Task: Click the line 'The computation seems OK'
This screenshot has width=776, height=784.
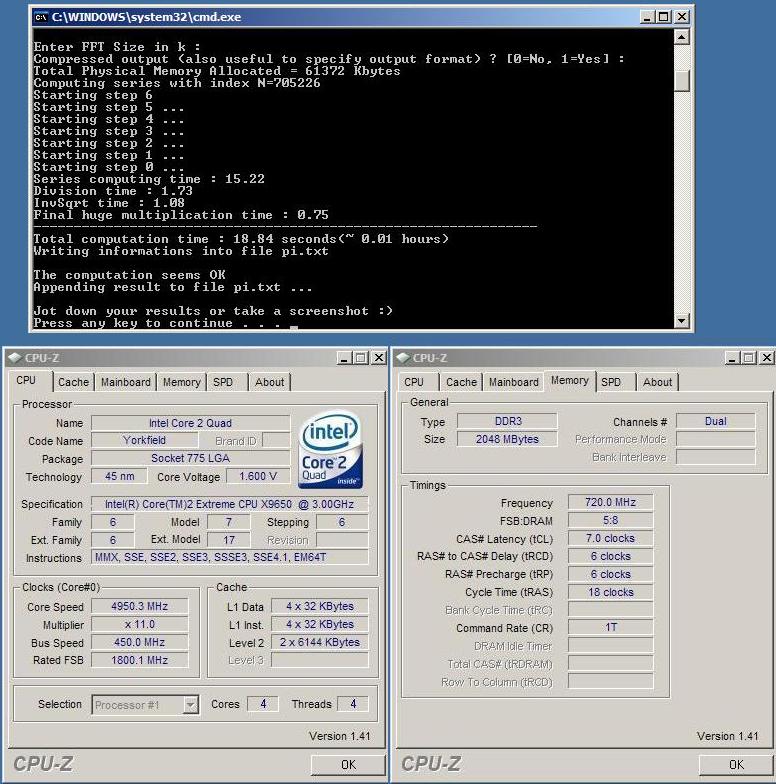Action: click(x=130, y=275)
